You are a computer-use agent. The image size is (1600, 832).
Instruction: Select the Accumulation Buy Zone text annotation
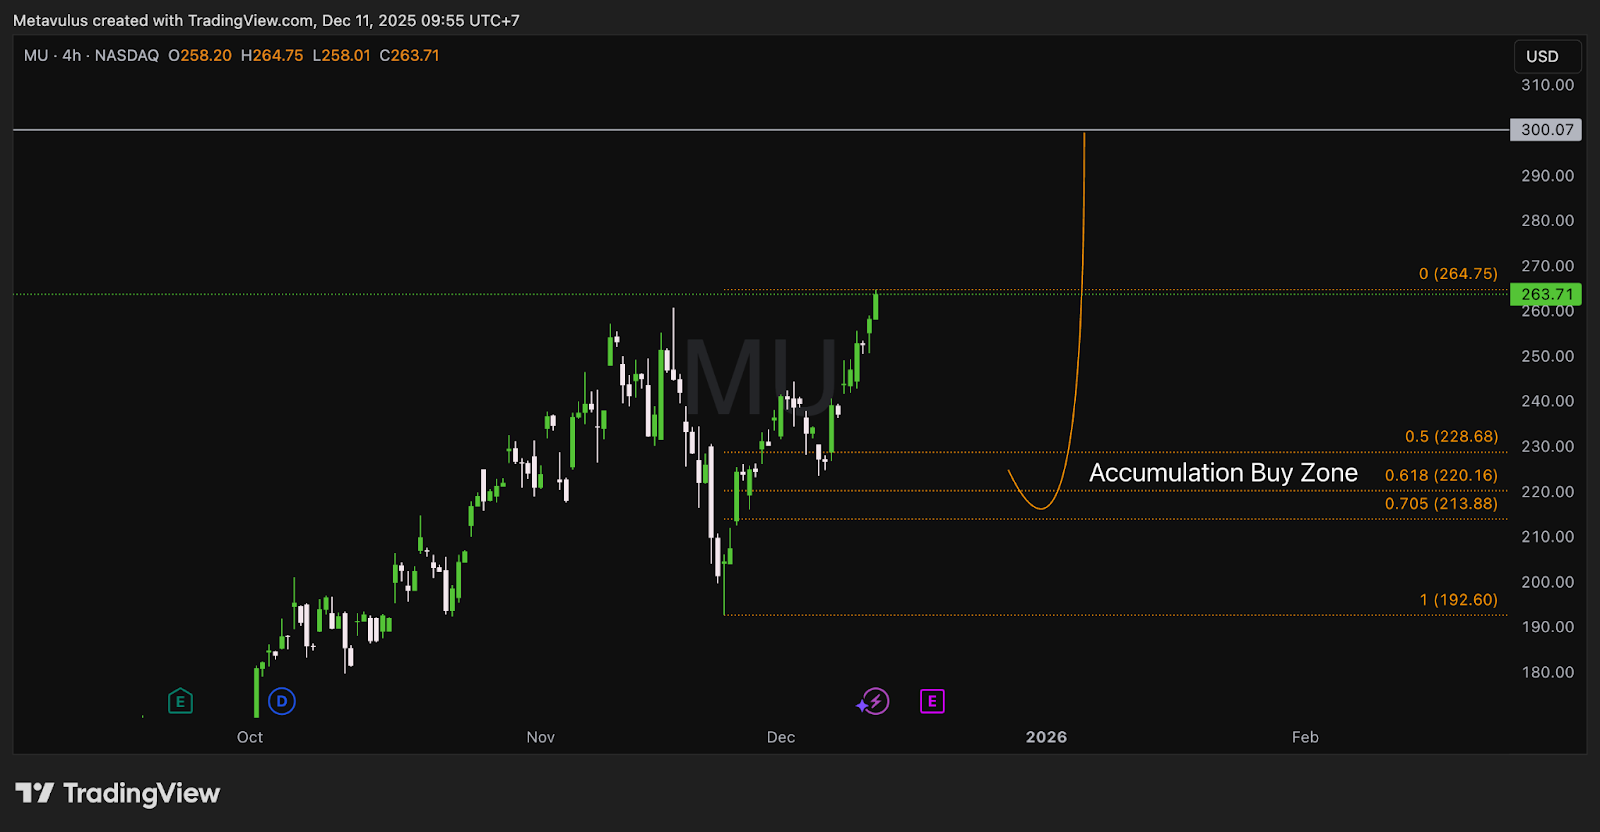click(1223, 473)
